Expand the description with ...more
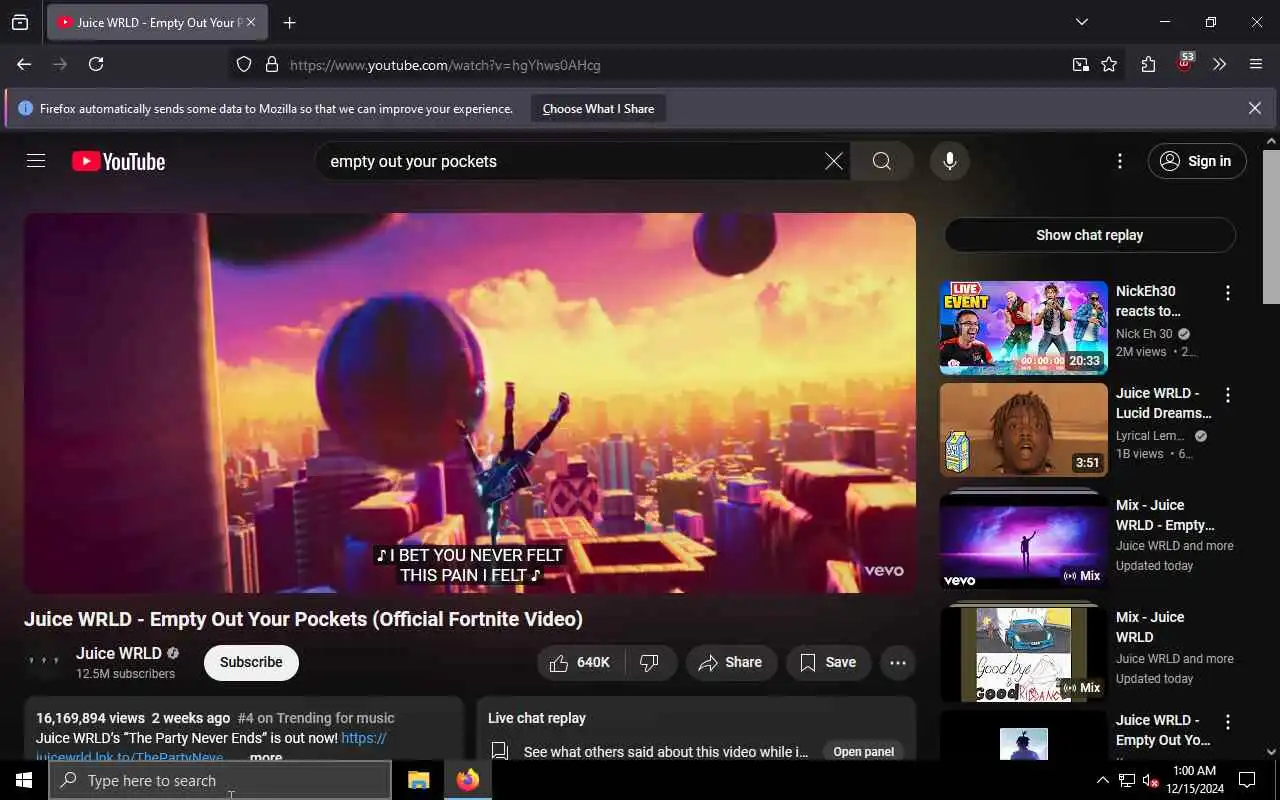 tap(266, 758)
